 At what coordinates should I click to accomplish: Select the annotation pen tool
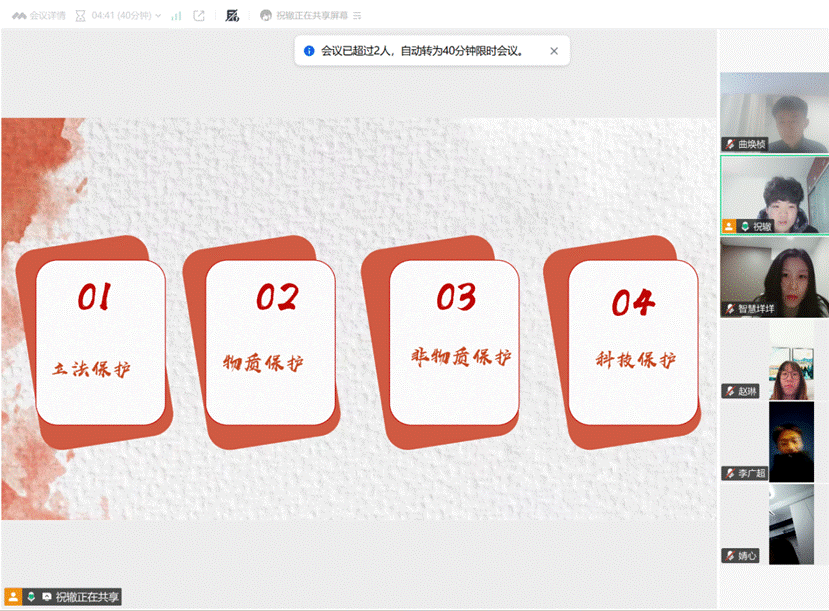[230, 16]
